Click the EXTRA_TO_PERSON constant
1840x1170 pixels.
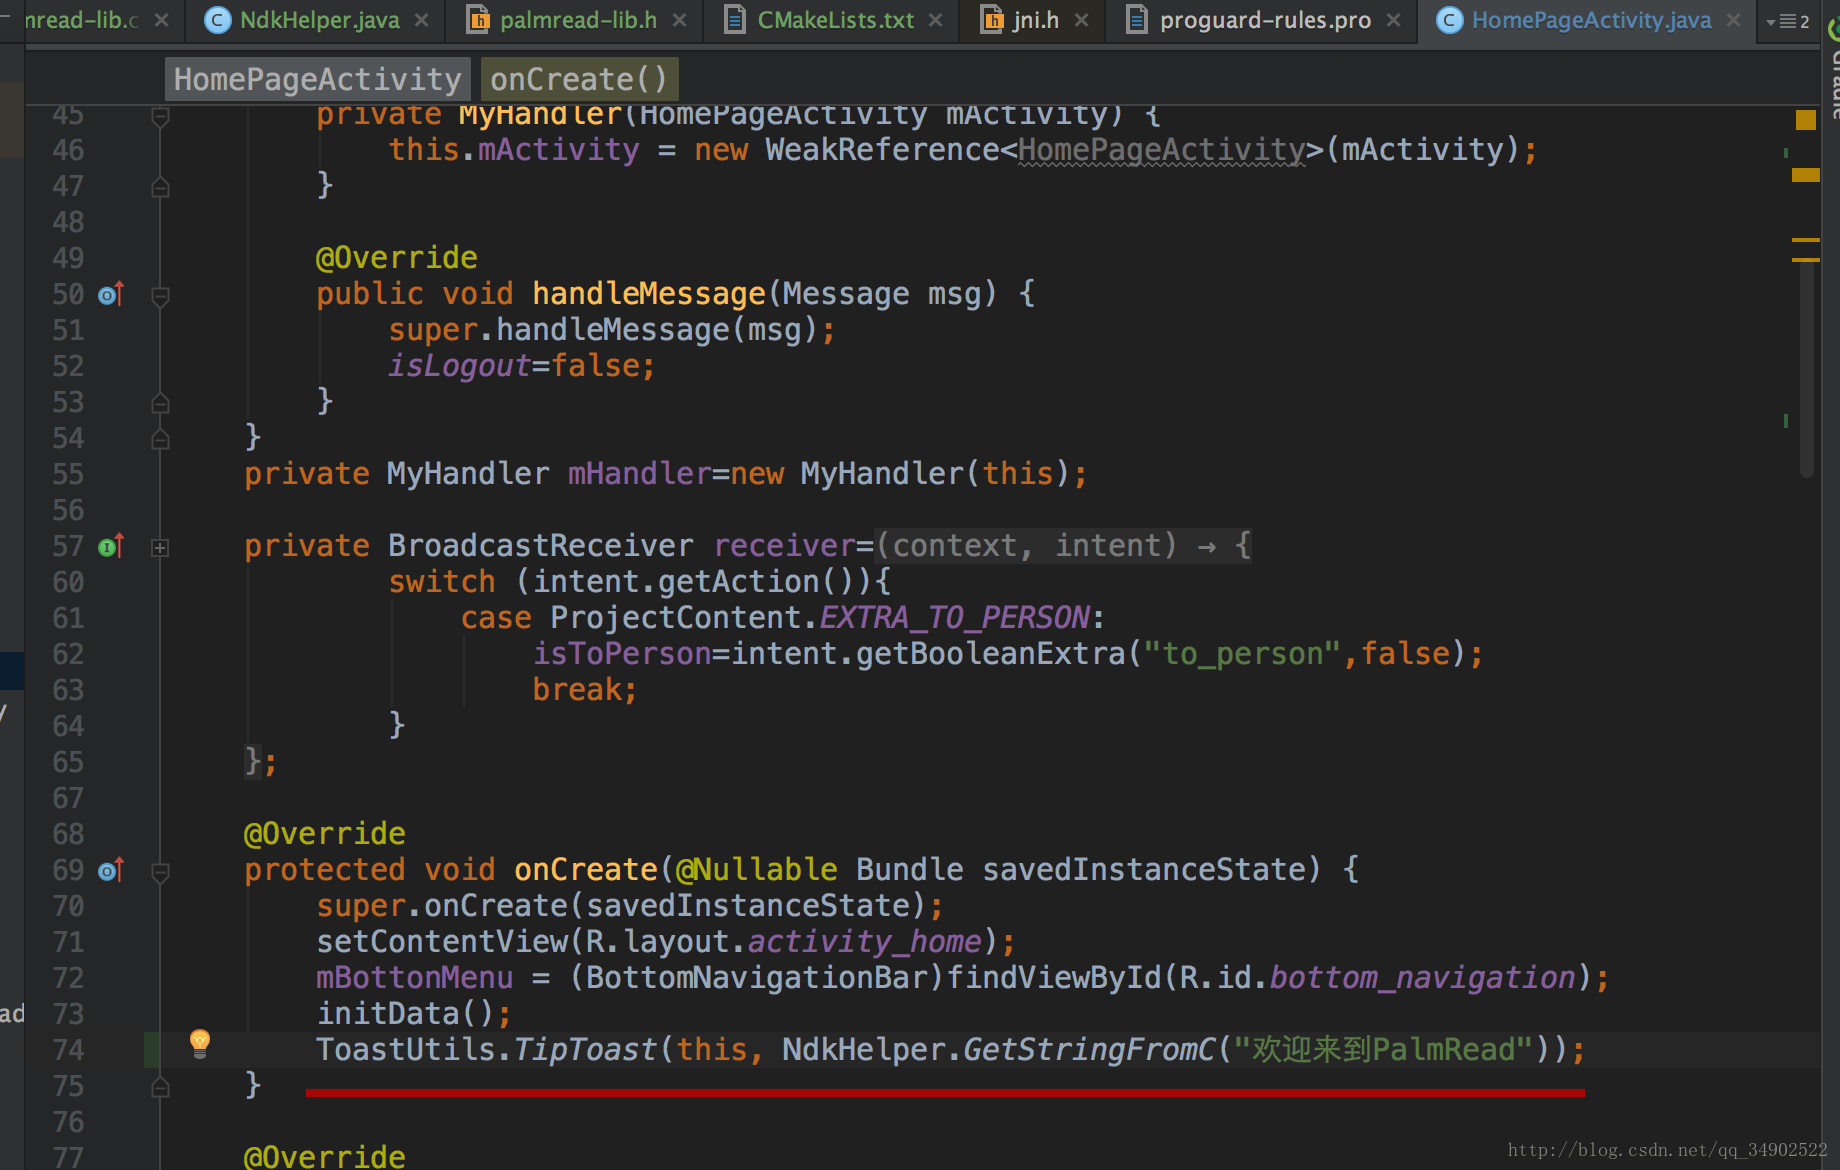click(955, 618)
